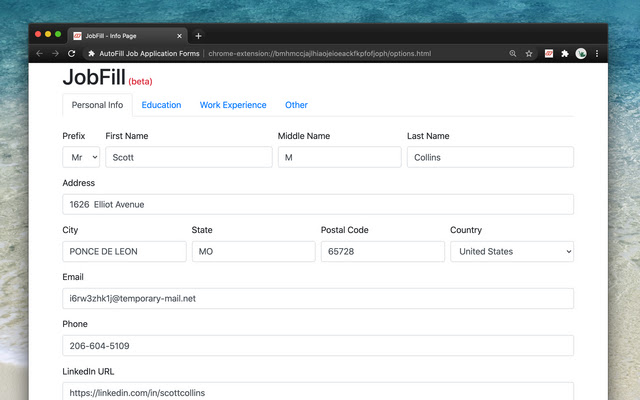Open the Extensions puzzle piece menu

pyautogui.click(x=565, y=53)
